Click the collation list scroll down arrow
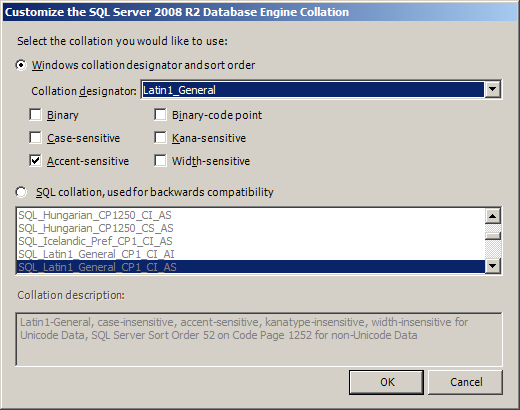 493,266
